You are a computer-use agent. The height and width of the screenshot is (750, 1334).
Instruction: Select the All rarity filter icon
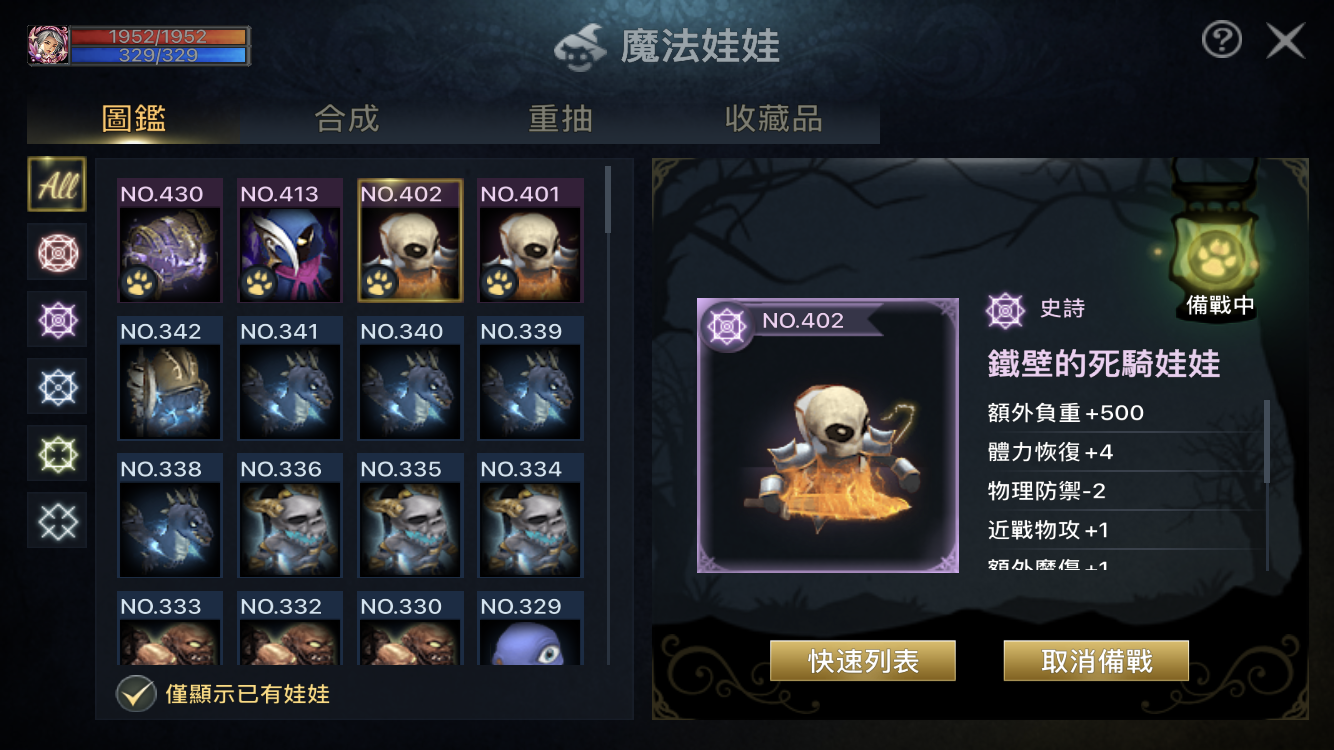coord(57,184)
